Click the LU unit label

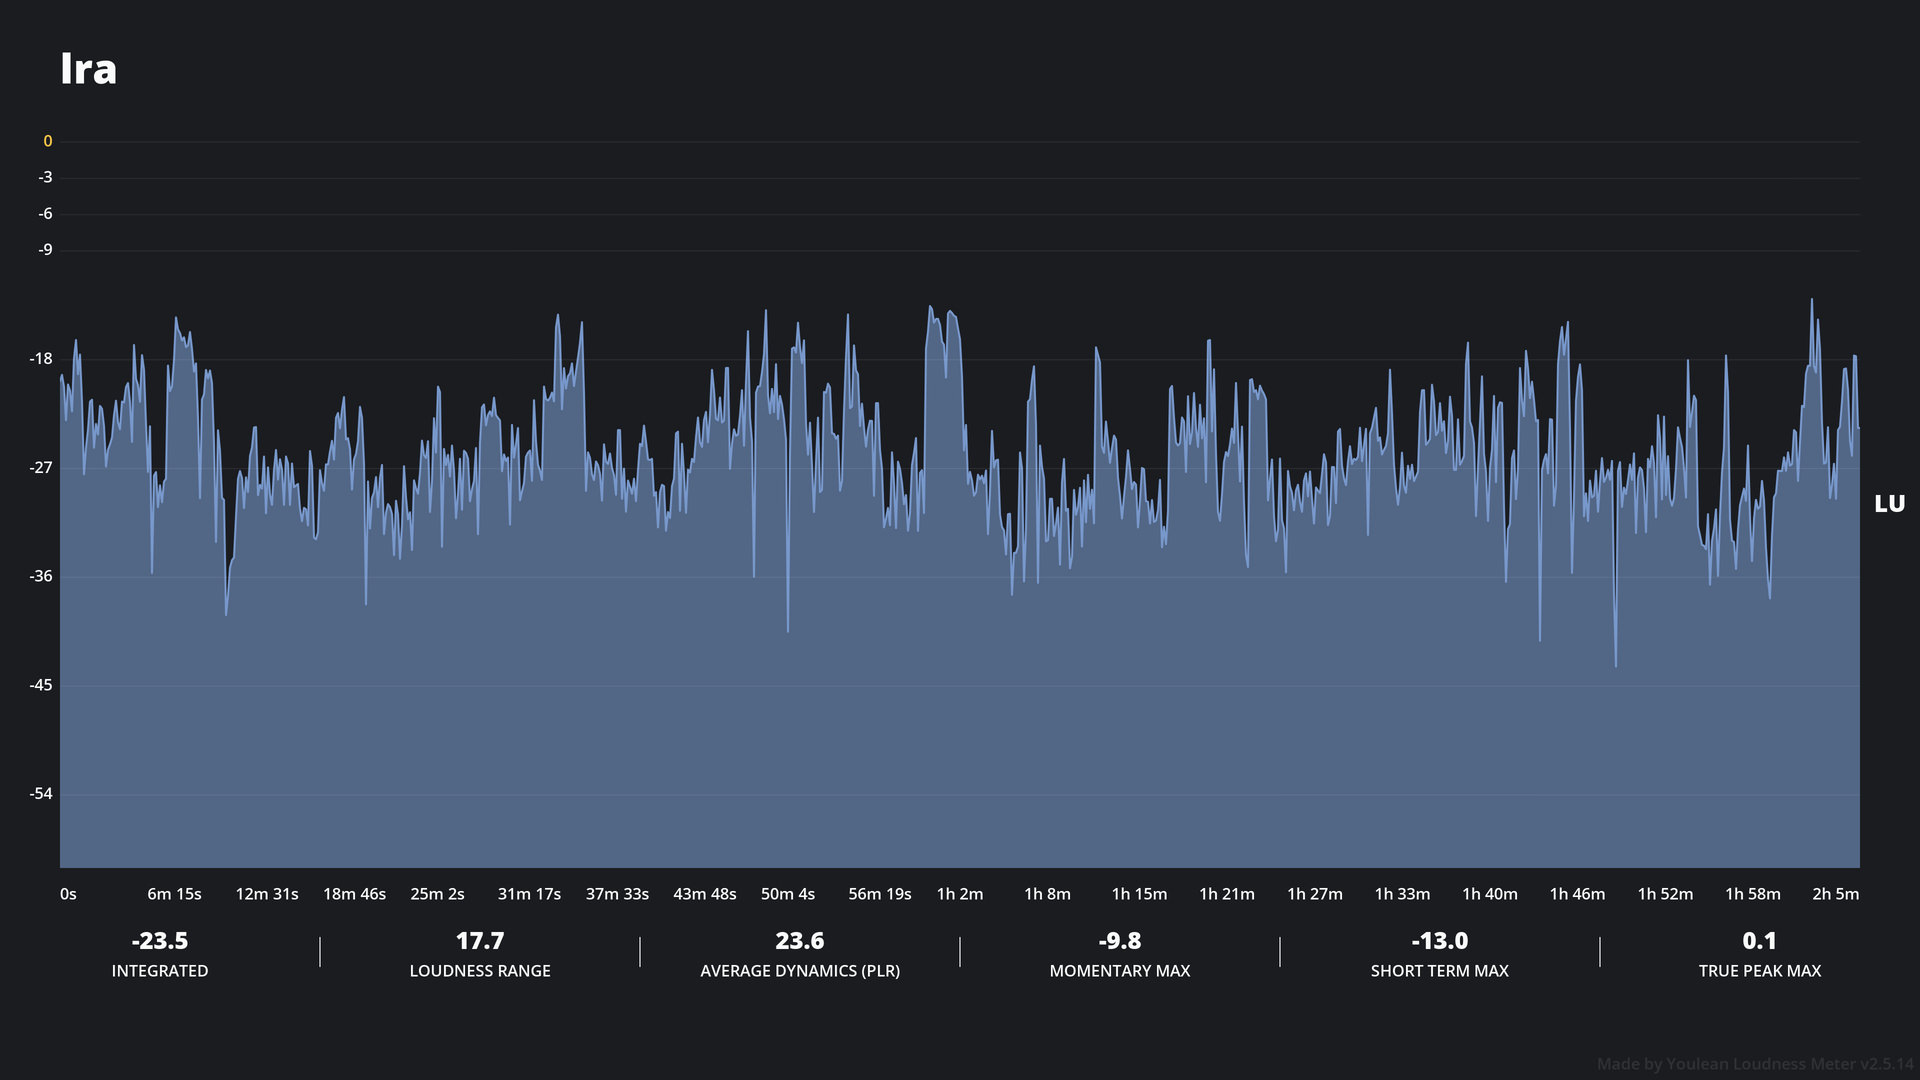click(1889, 504)
